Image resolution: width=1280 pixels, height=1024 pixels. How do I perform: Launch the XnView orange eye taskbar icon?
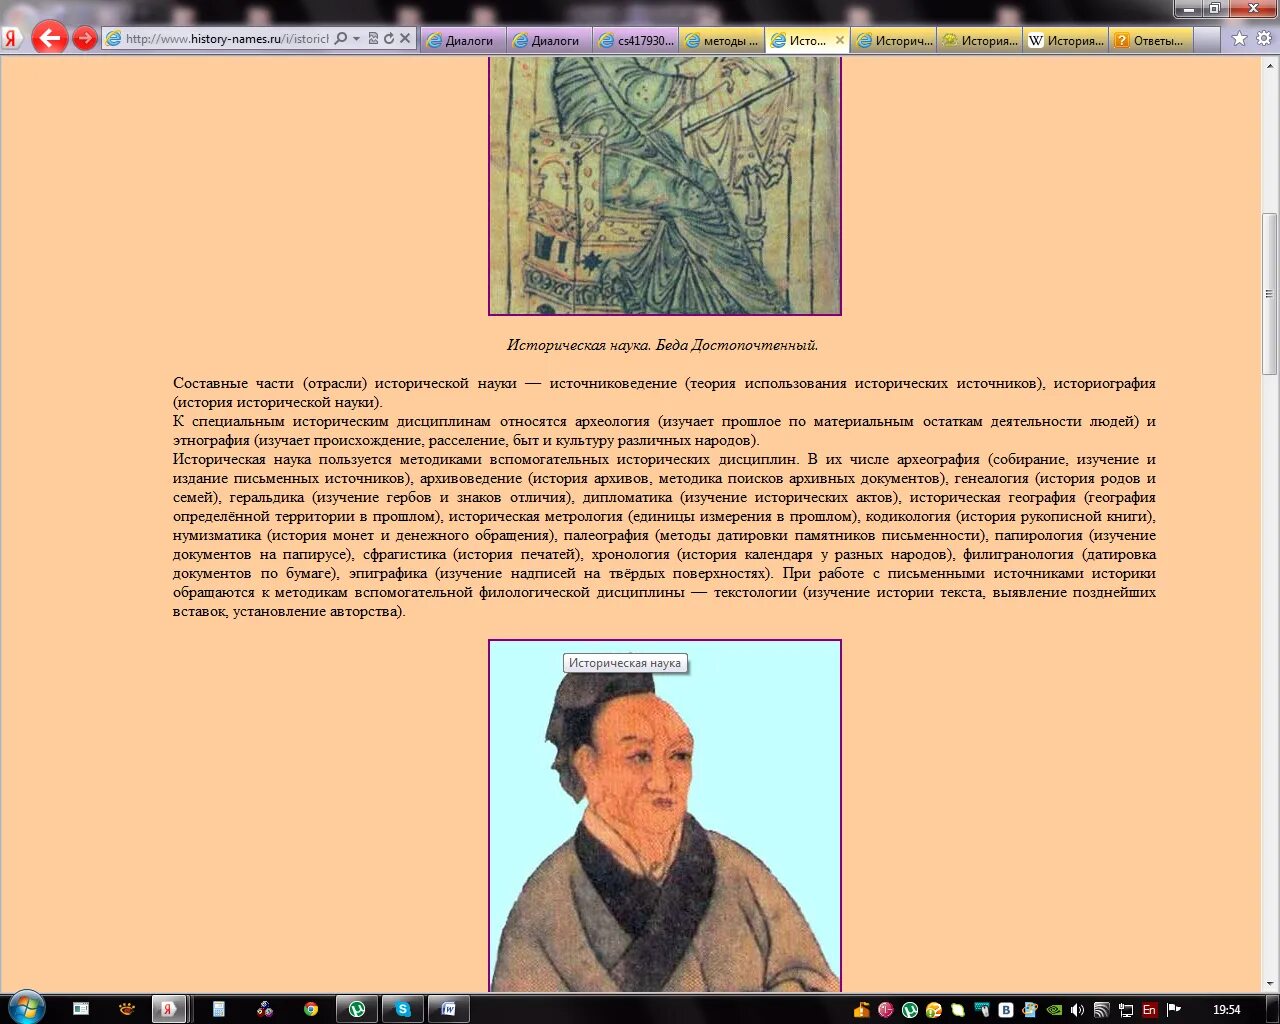pyautogui.click(x=127, y=1009)
